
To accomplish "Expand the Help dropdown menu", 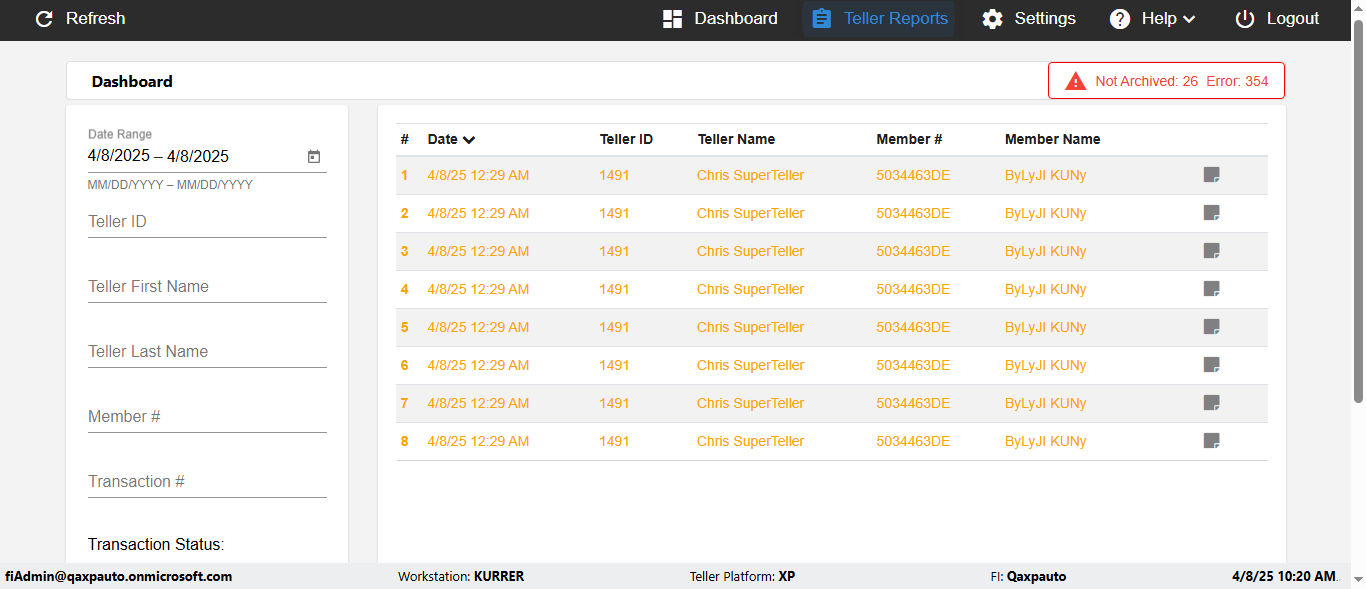I will pos(1153,19).
